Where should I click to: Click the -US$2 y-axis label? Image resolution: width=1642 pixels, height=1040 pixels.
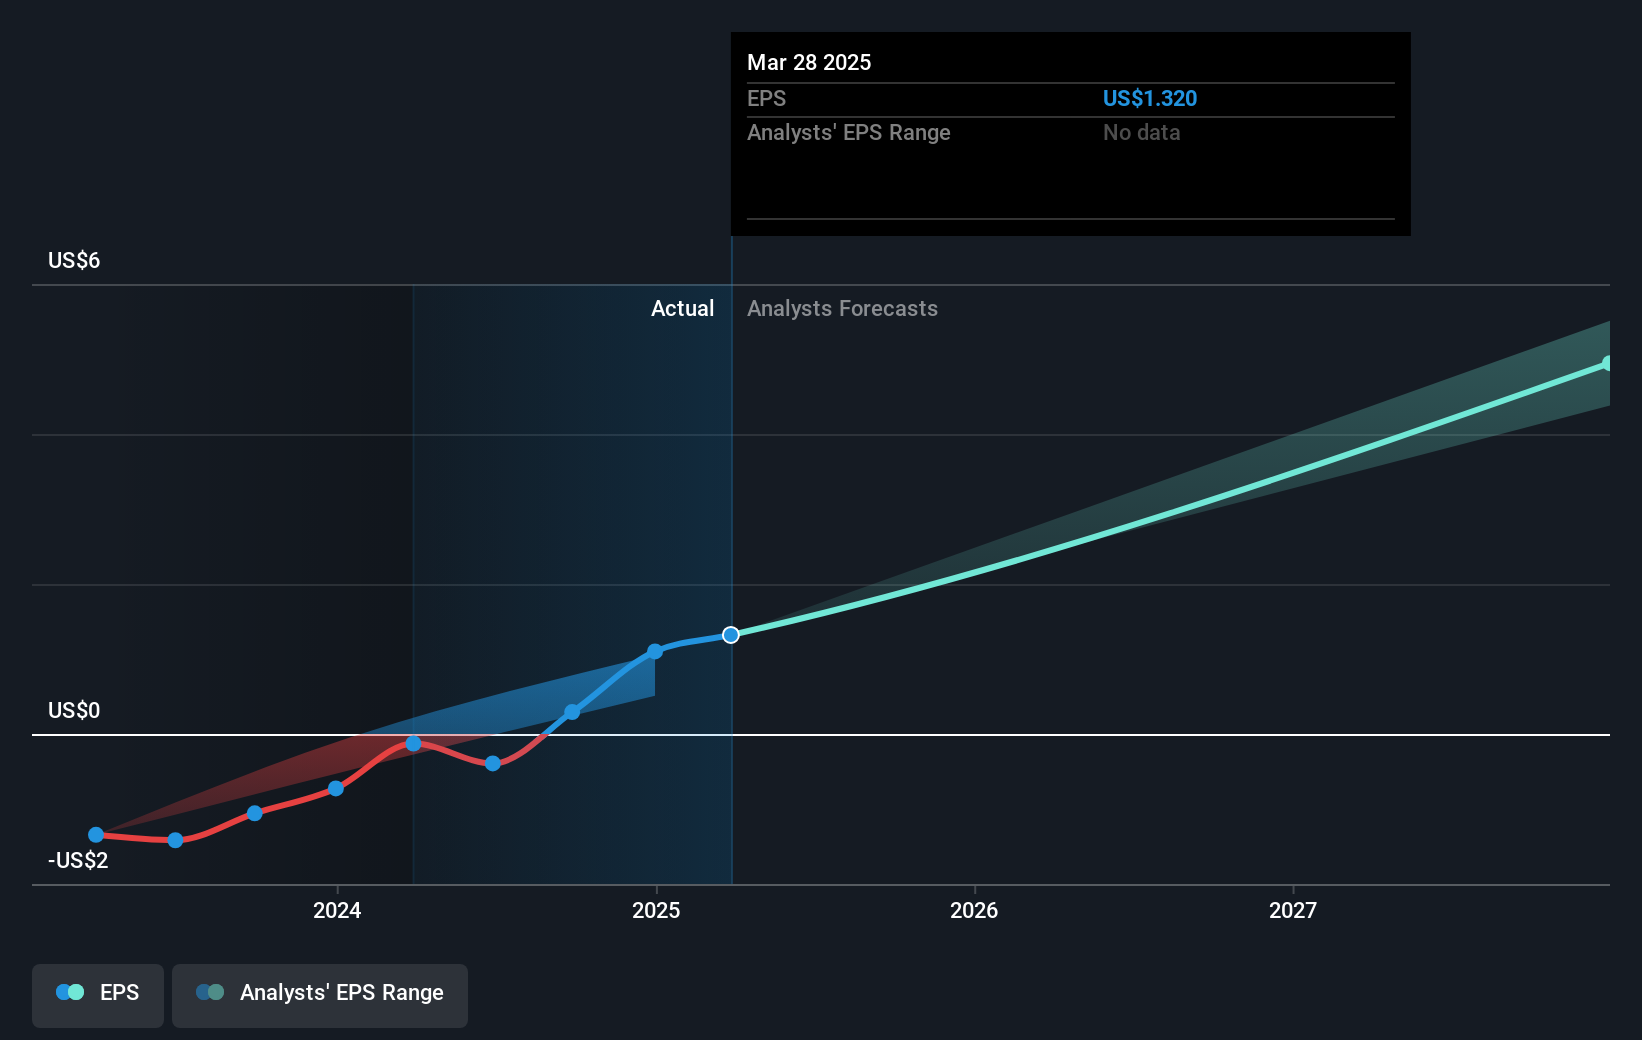(x=78, y=861)
